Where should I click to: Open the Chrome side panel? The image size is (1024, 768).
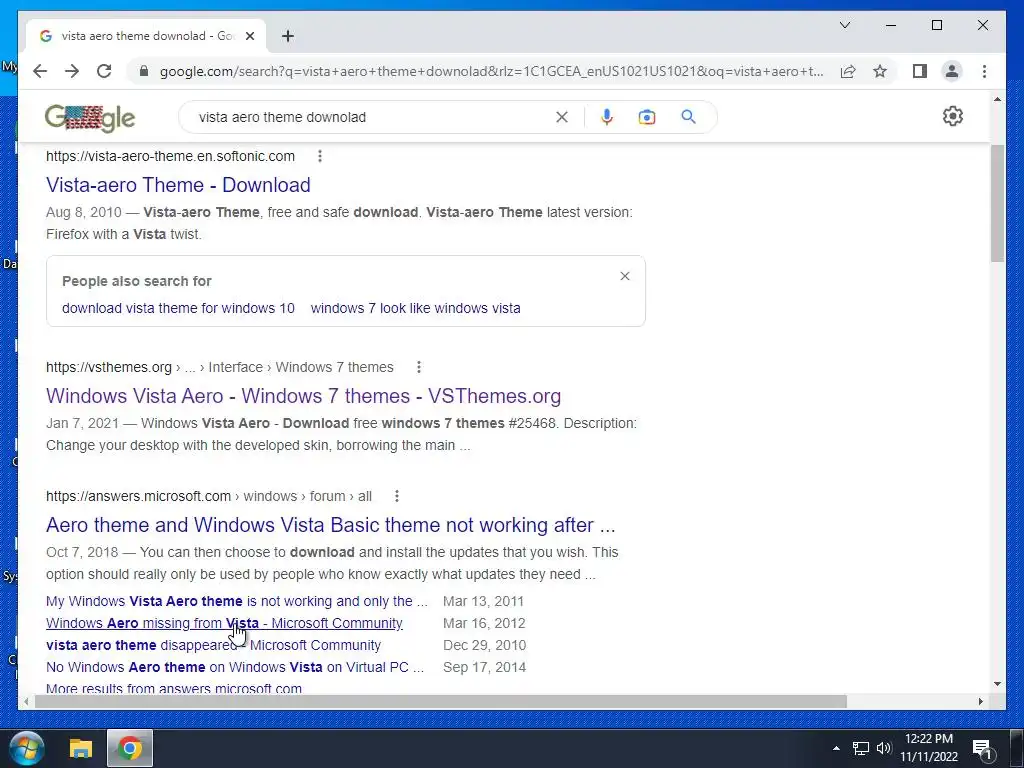(920, 71)
